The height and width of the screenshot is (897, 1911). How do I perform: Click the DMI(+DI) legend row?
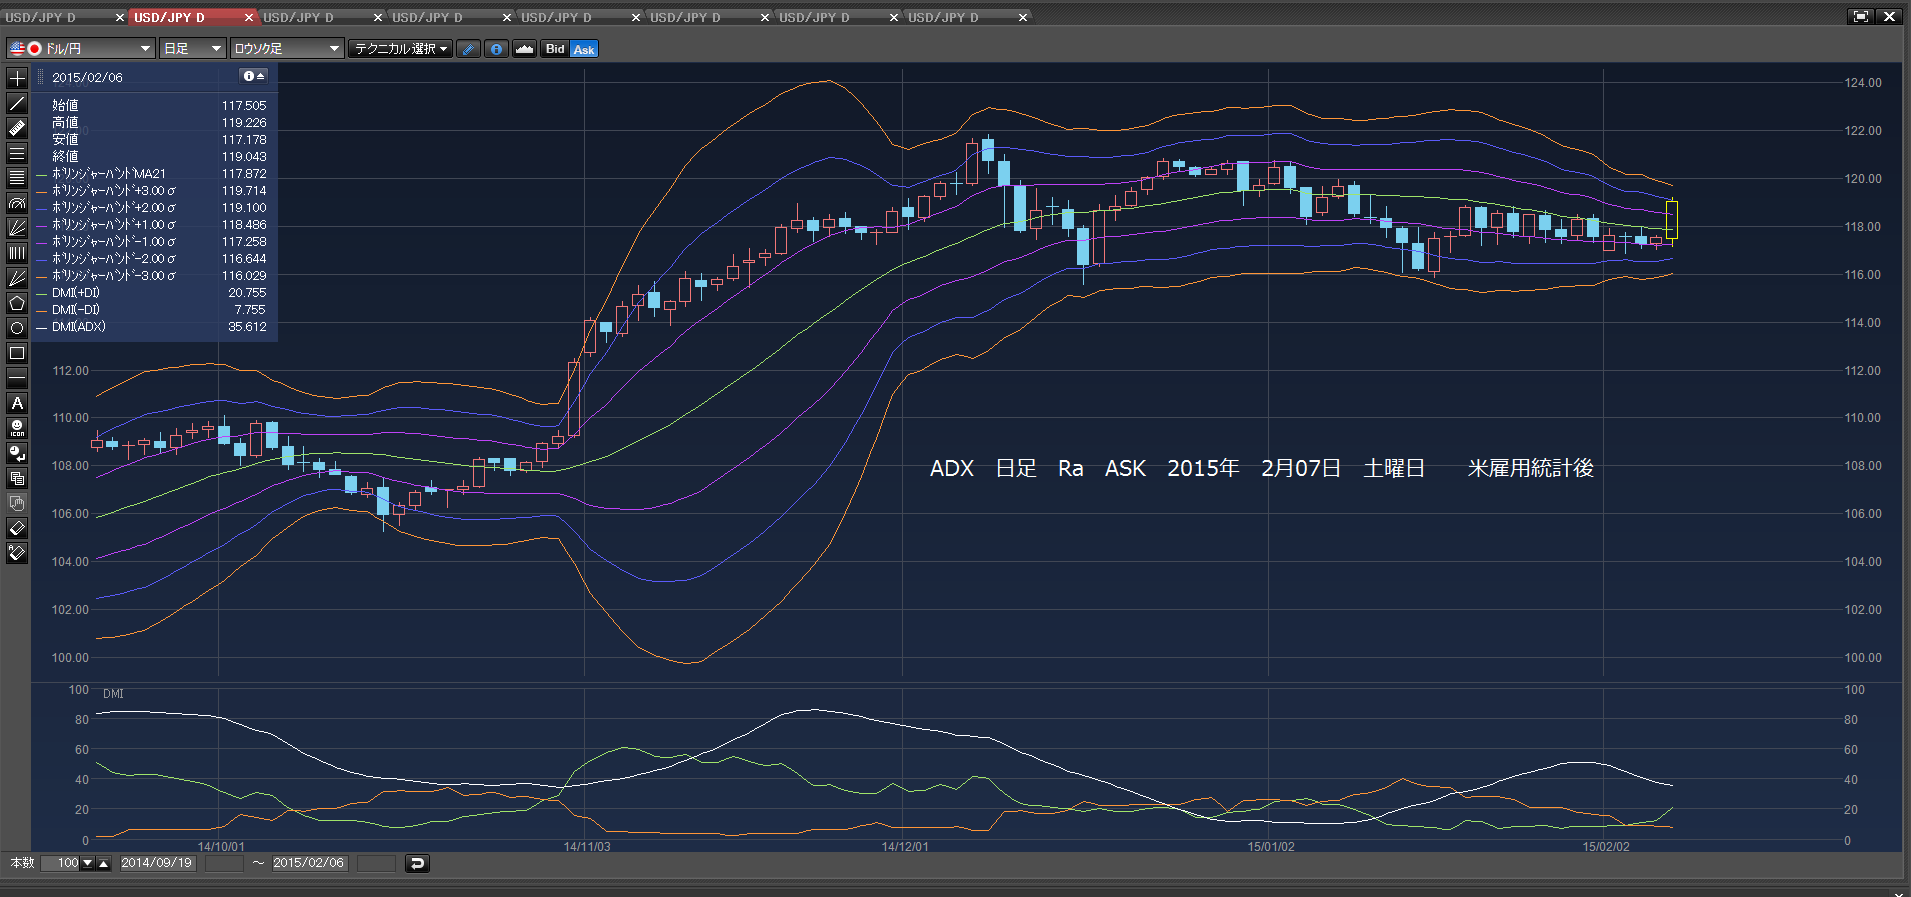click(152, 293)
